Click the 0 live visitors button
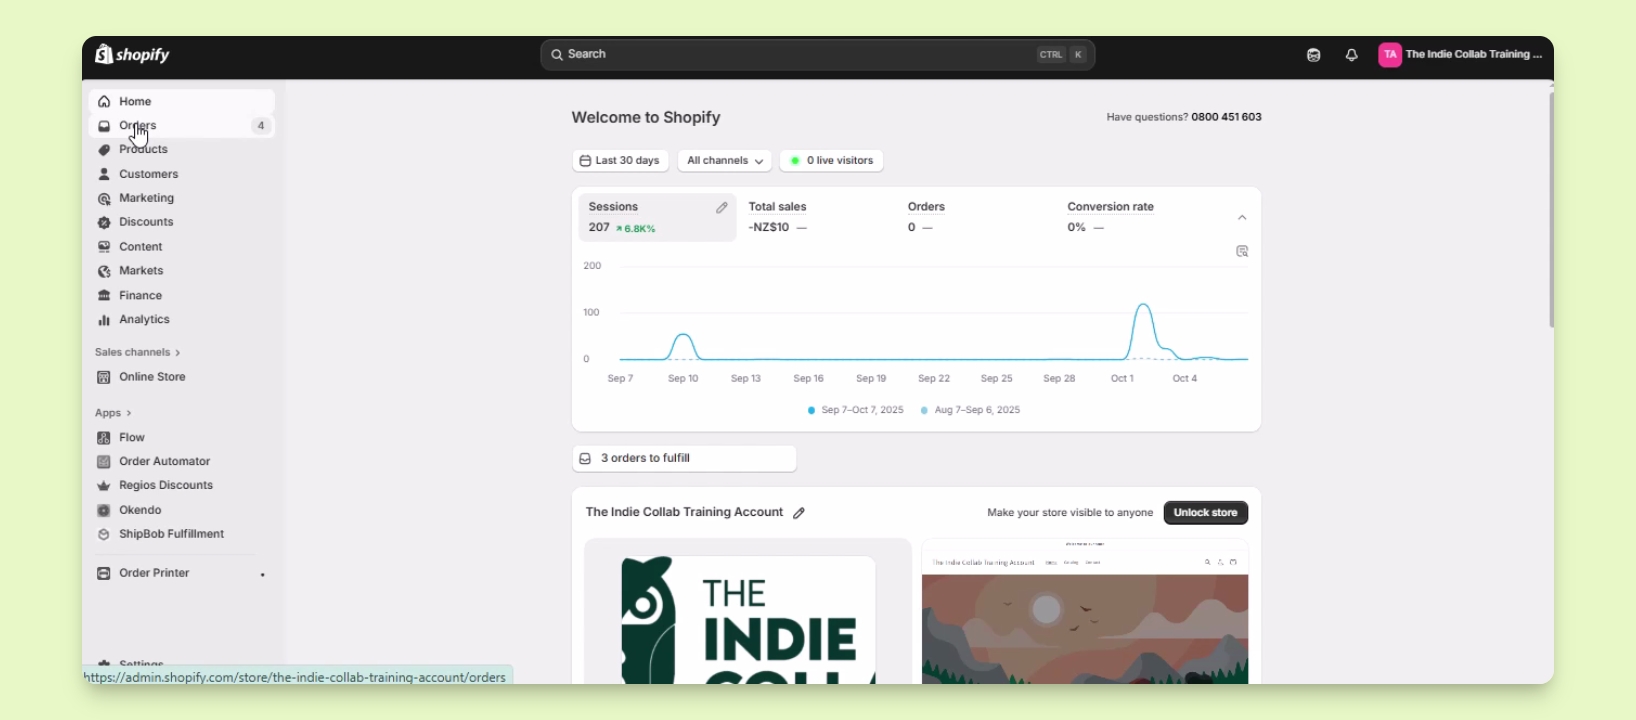The width and height of the screenshot is (1636, 720). [832, 161]
